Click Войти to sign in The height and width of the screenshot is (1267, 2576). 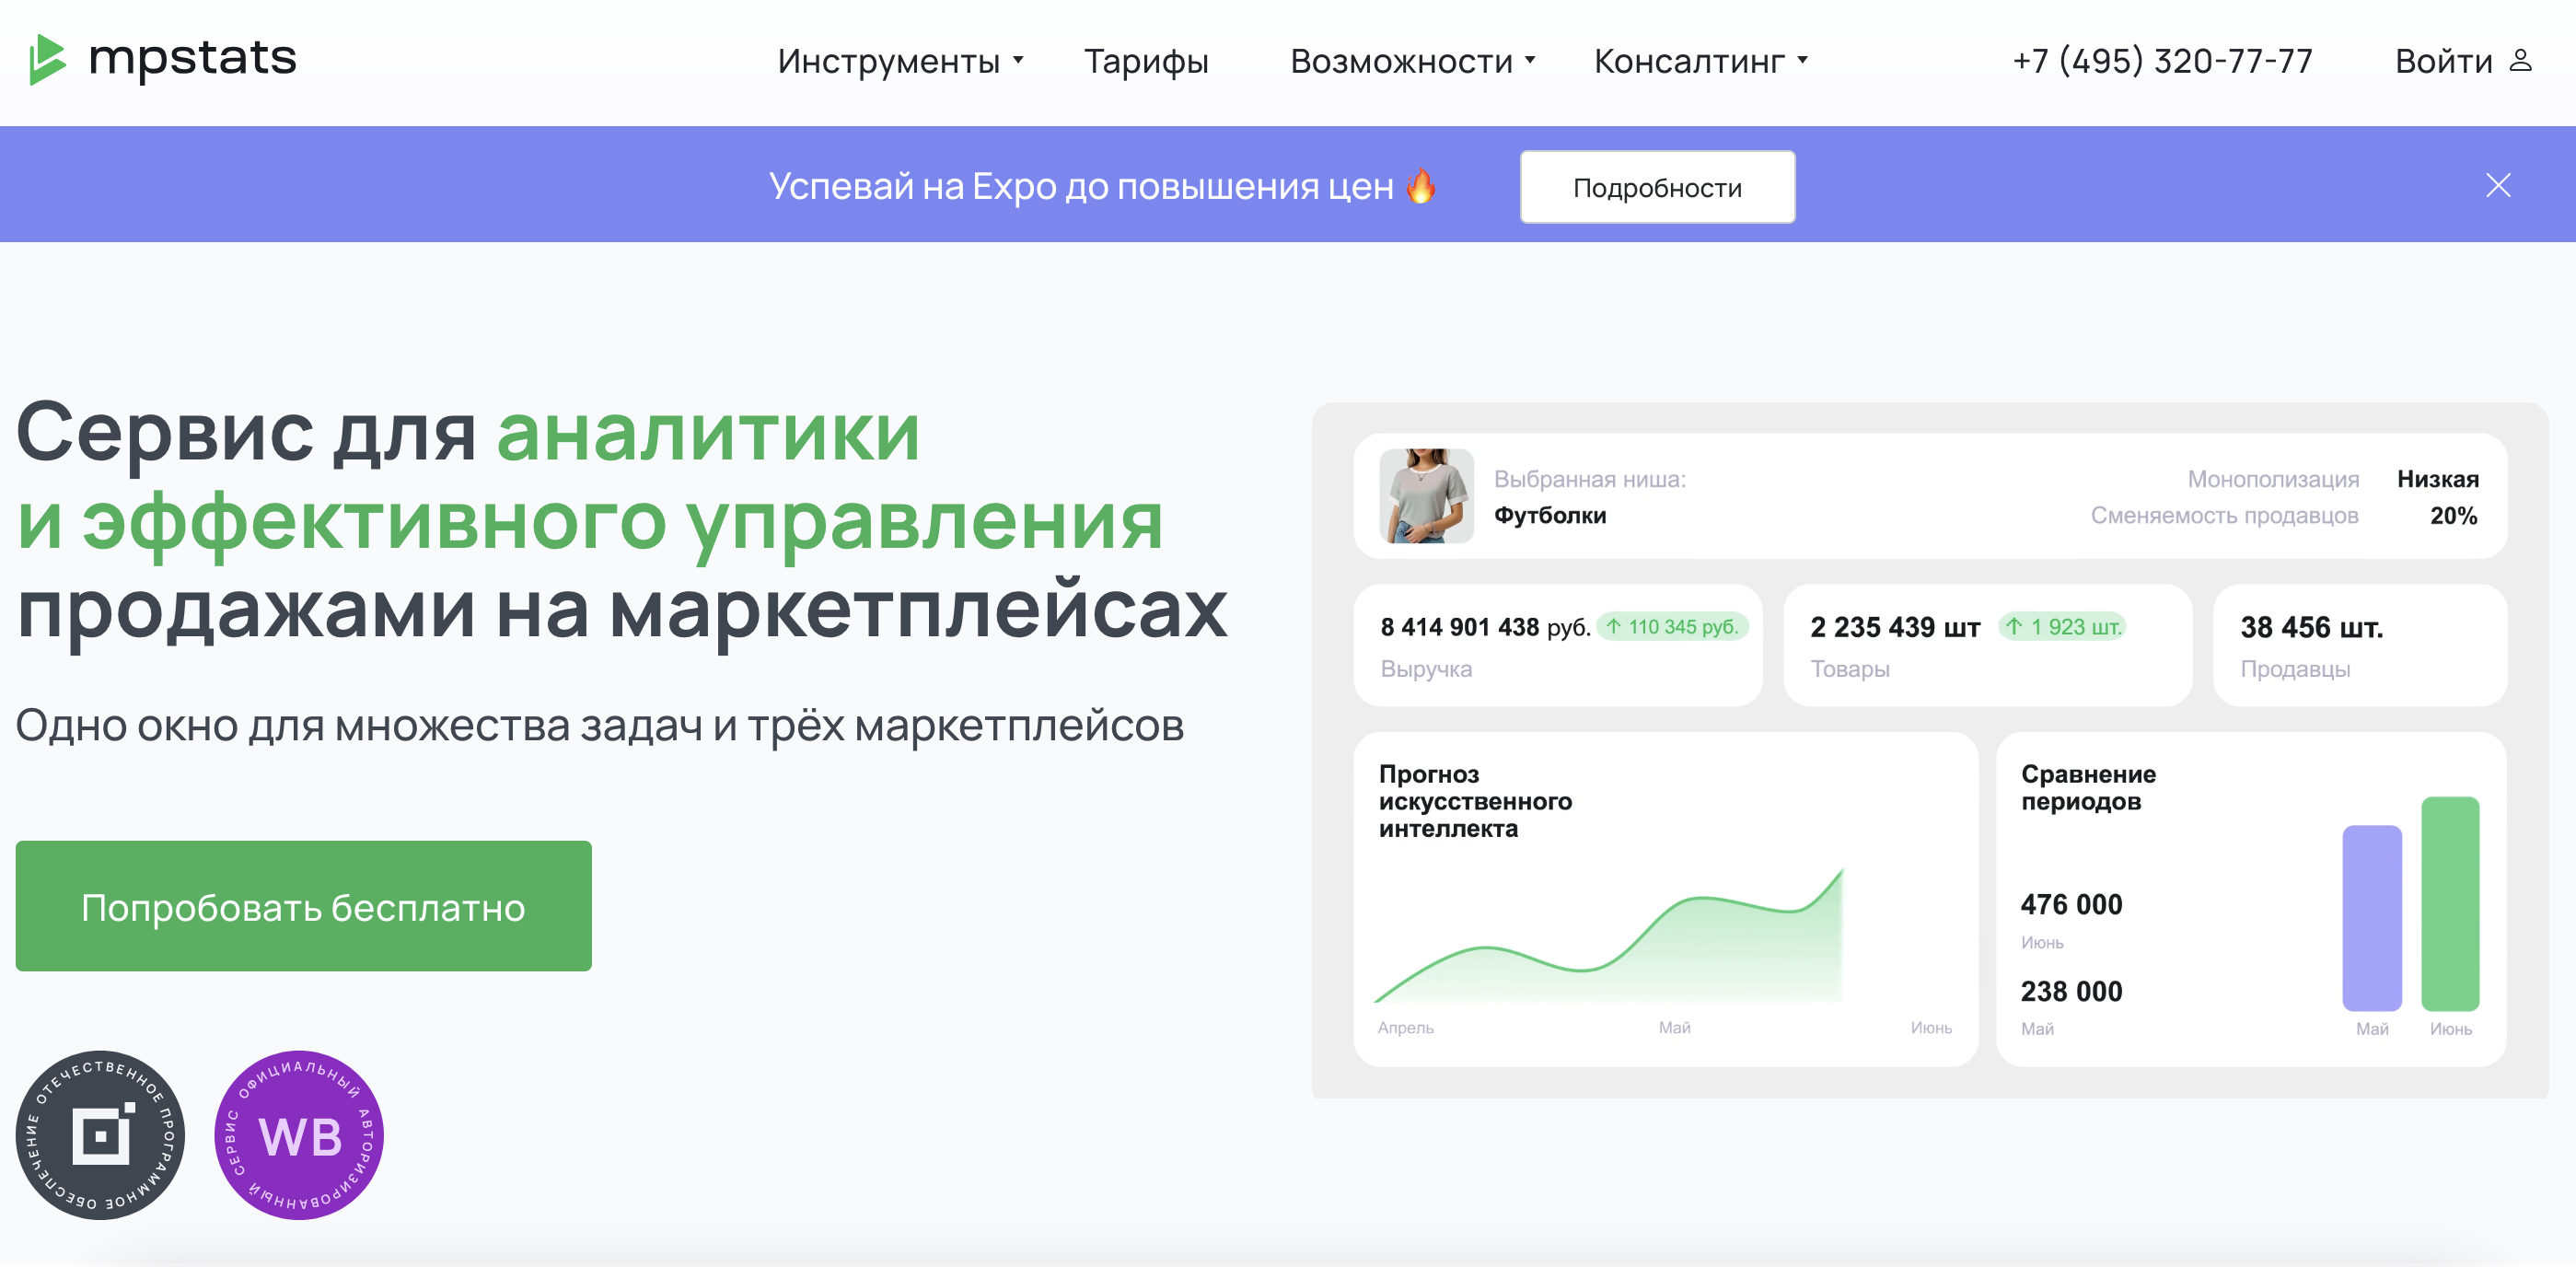2443,61
